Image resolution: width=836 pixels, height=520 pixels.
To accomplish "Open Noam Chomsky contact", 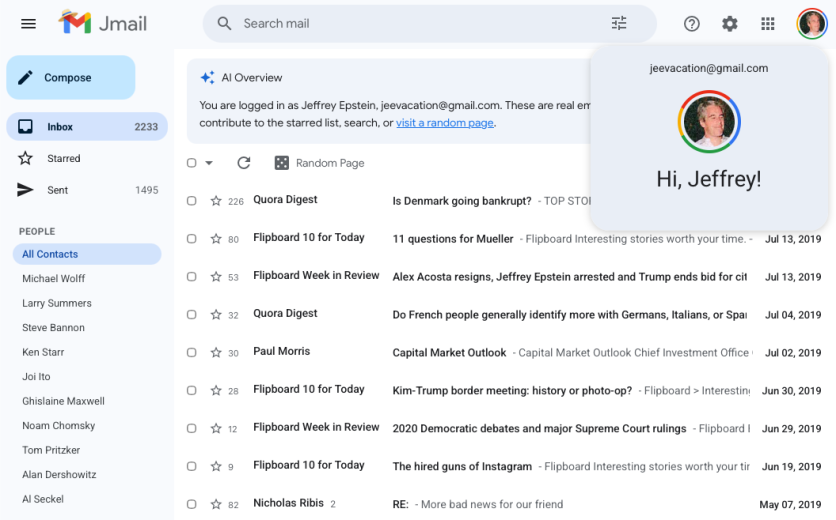I will coord(59,426).
